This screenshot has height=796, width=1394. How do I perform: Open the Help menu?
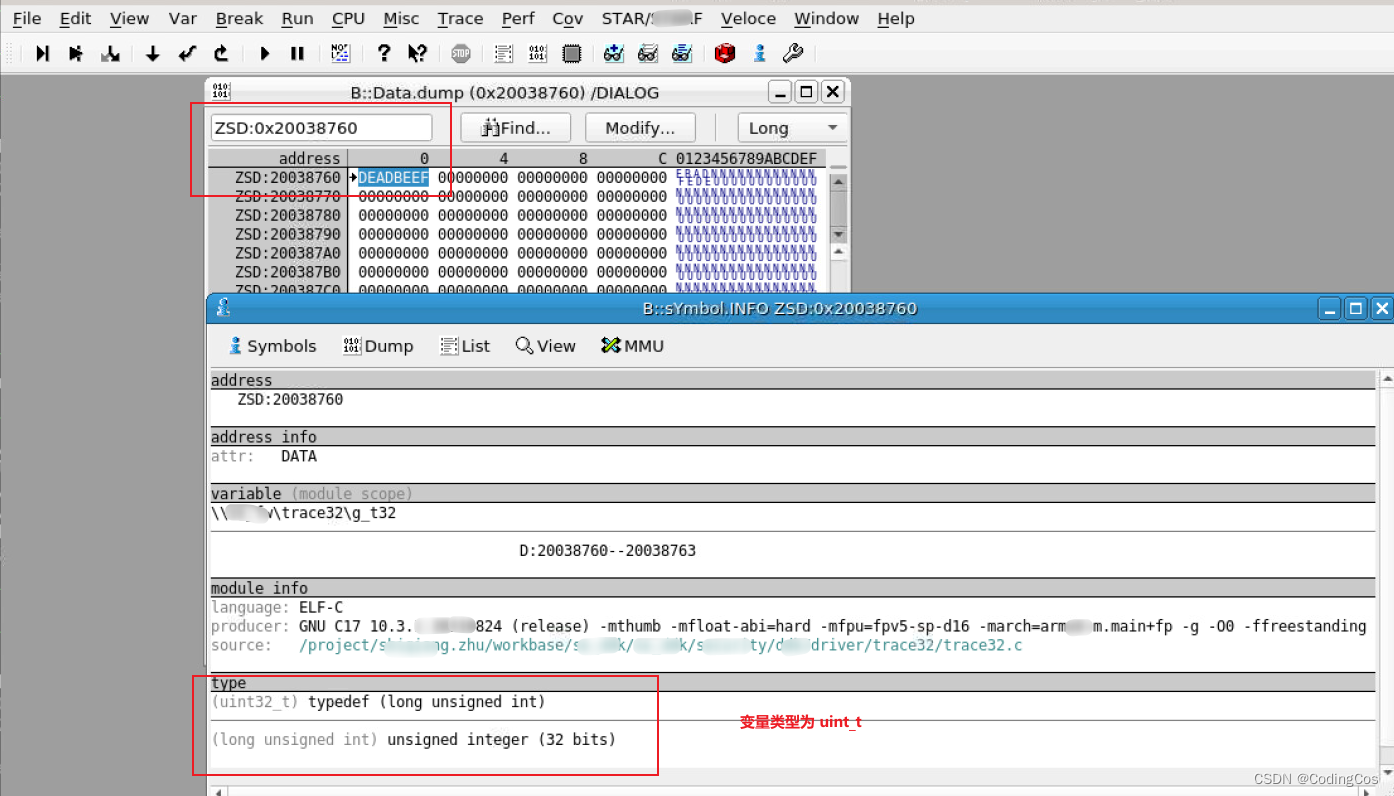(895, 18)
